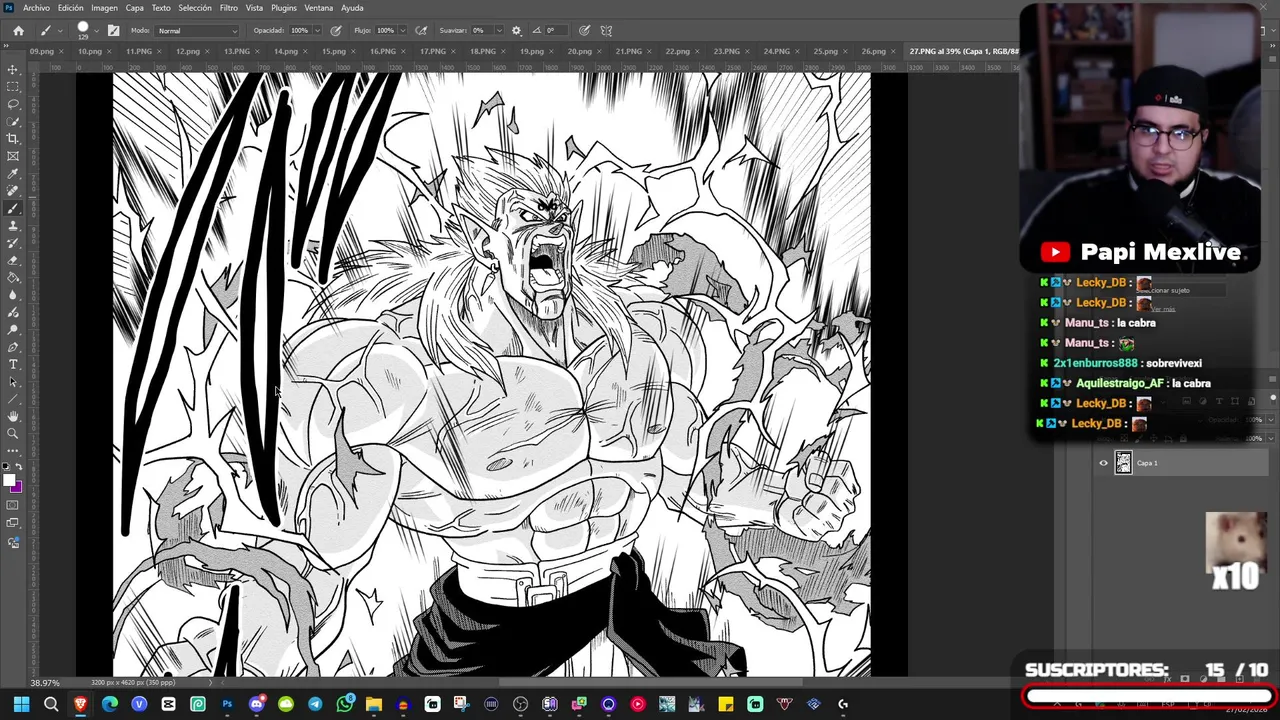Open Photoshop from the taskbar

[x=227, y=704]
